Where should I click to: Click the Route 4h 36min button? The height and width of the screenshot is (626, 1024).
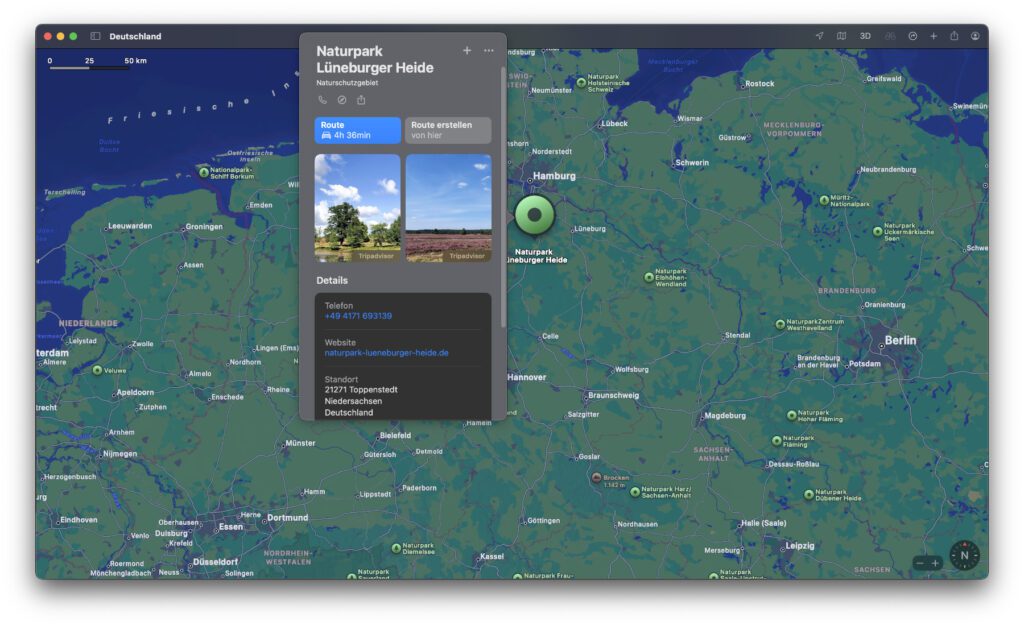(x=357, y=130)
